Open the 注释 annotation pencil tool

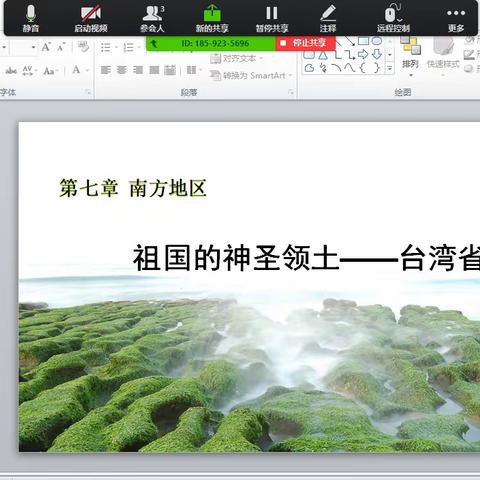click(328, 18)
